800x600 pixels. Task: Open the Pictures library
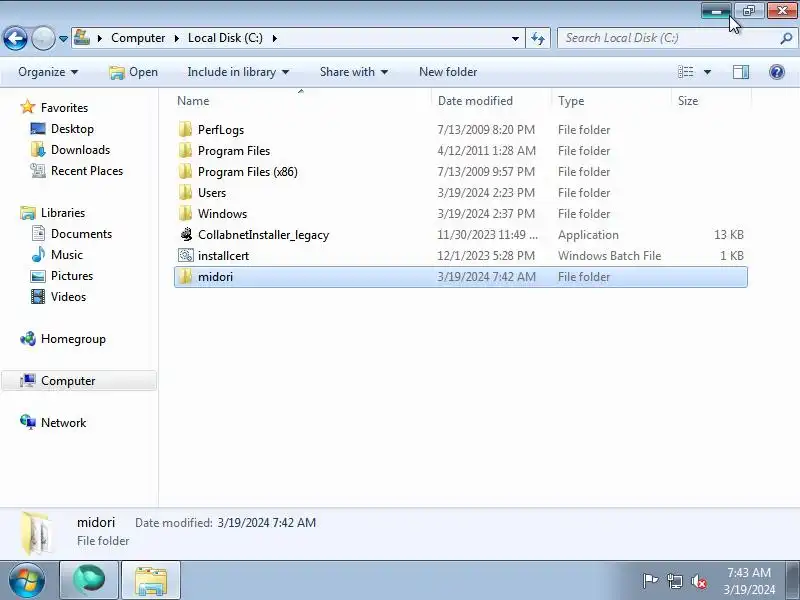pos(62,276)
